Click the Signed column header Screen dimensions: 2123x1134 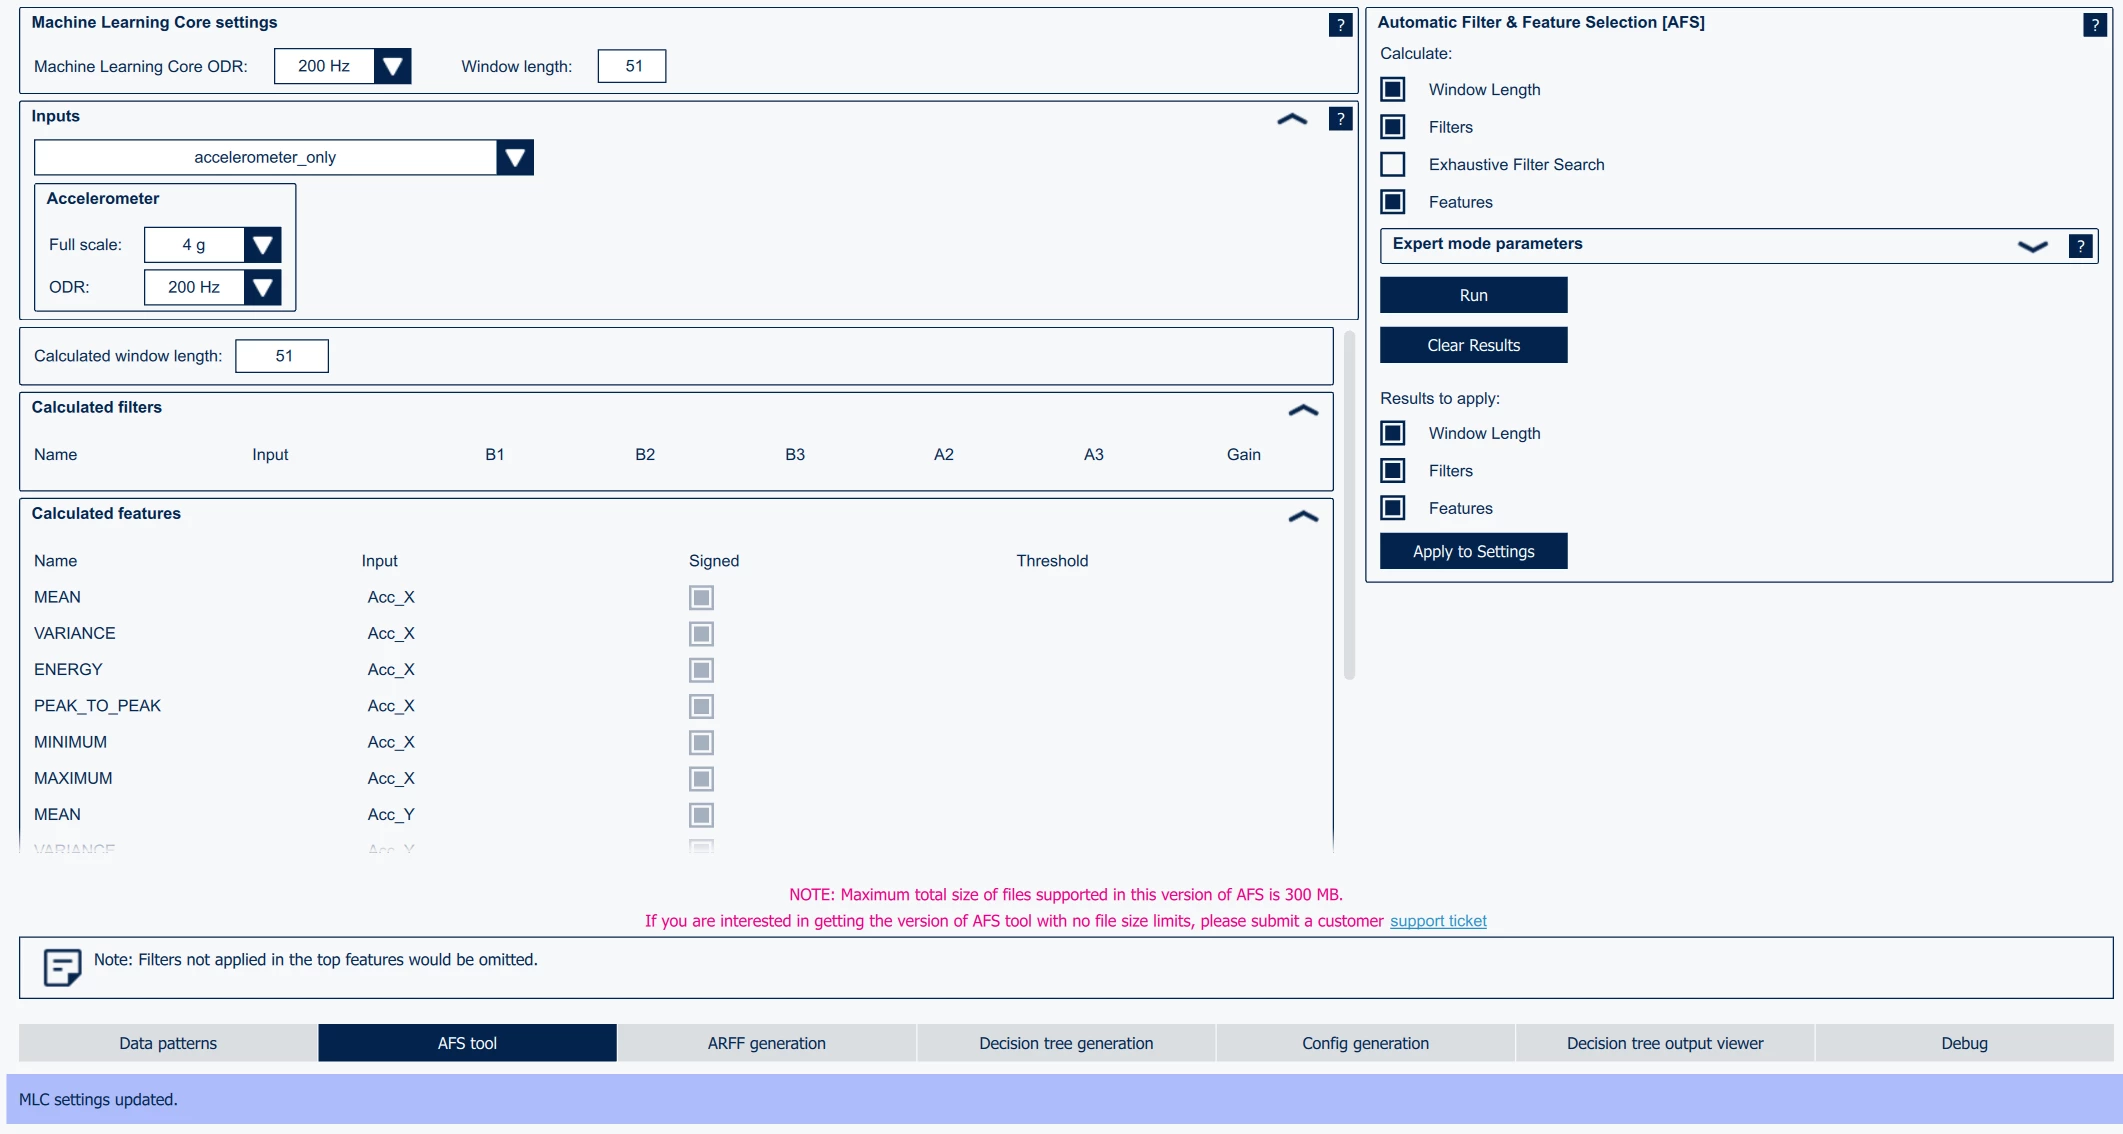pyautogui.click(x=714, y=561)
